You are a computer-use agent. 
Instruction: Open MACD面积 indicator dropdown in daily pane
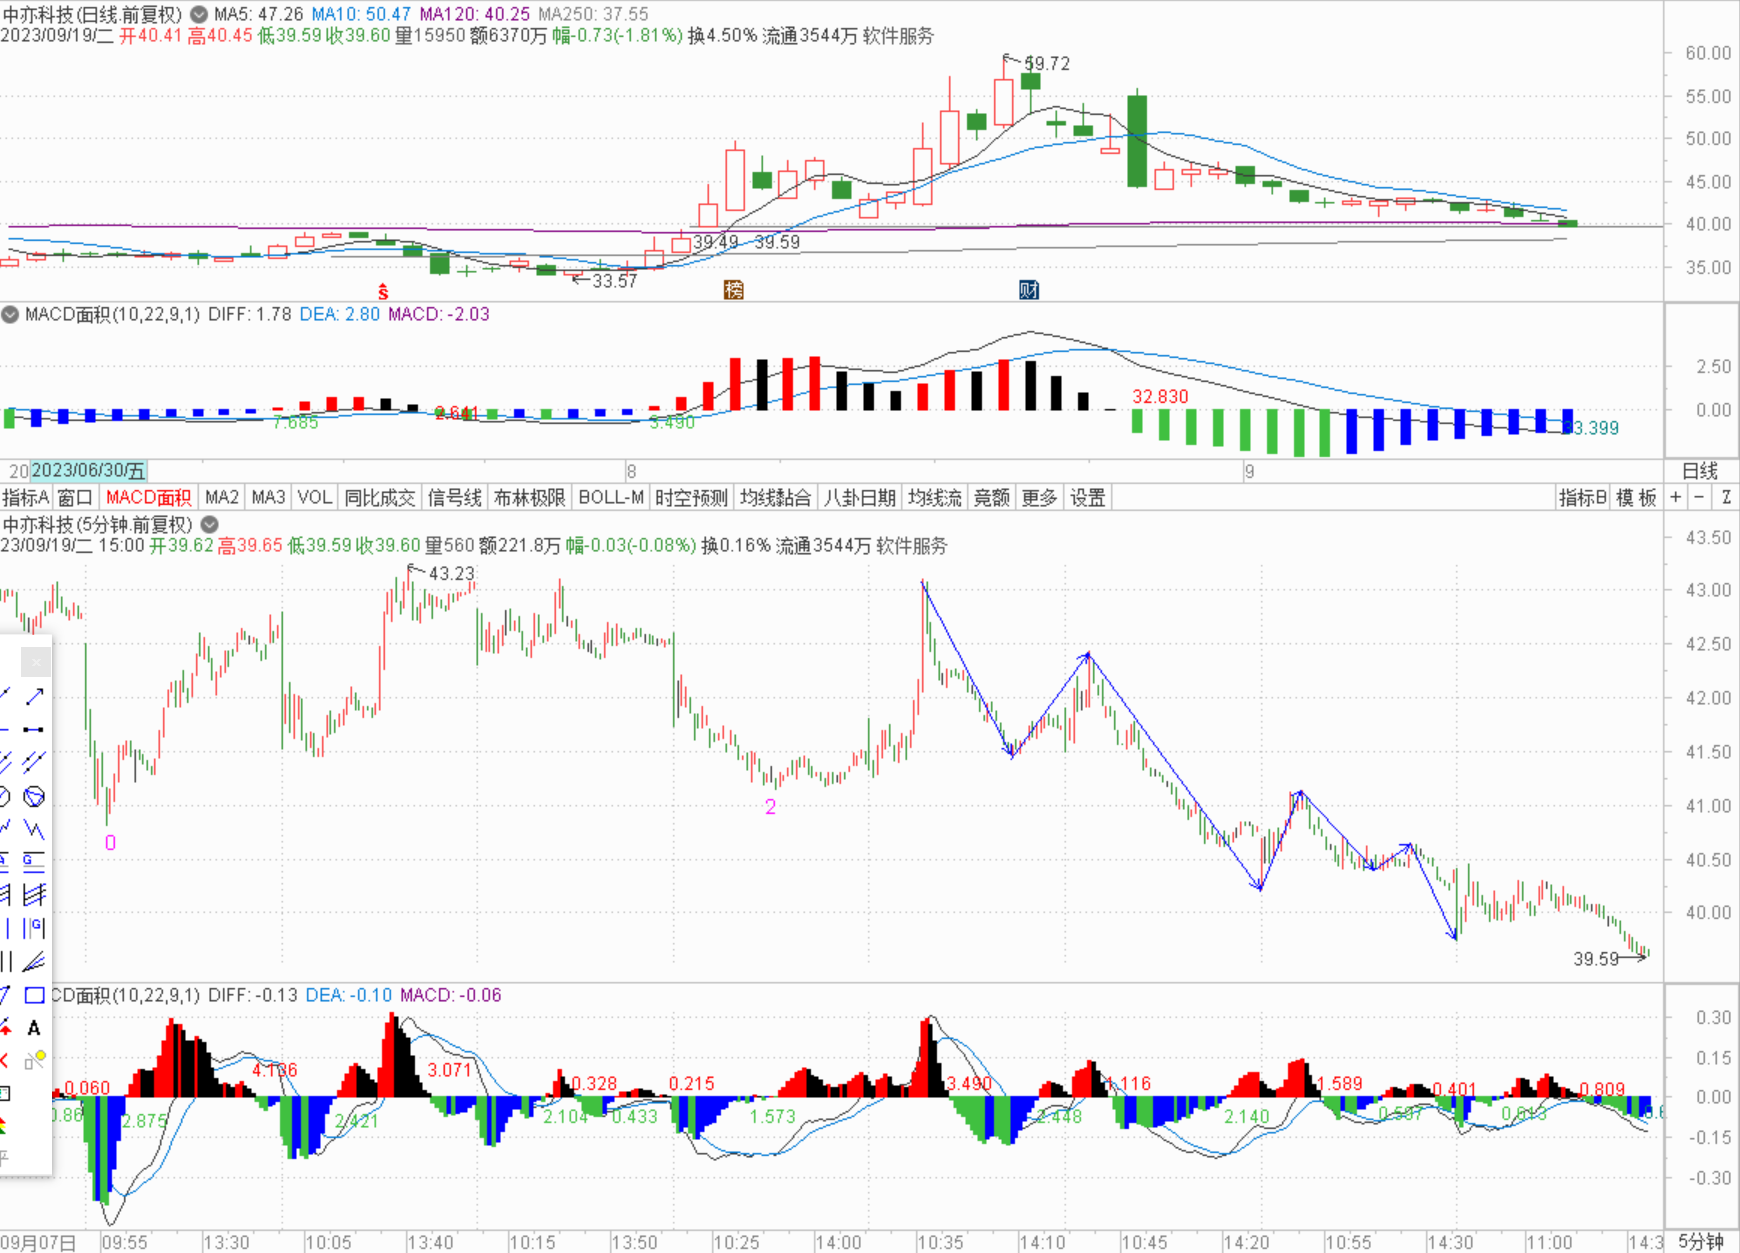click(10, 314)
